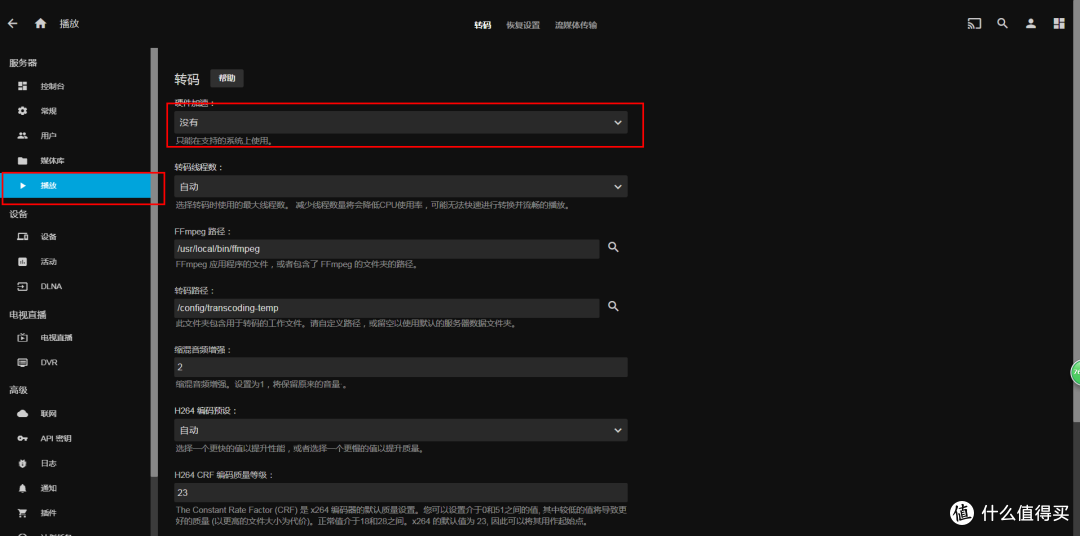Click the H264 CRF quality field
The image size is (1080, 536).
(400, 492)
